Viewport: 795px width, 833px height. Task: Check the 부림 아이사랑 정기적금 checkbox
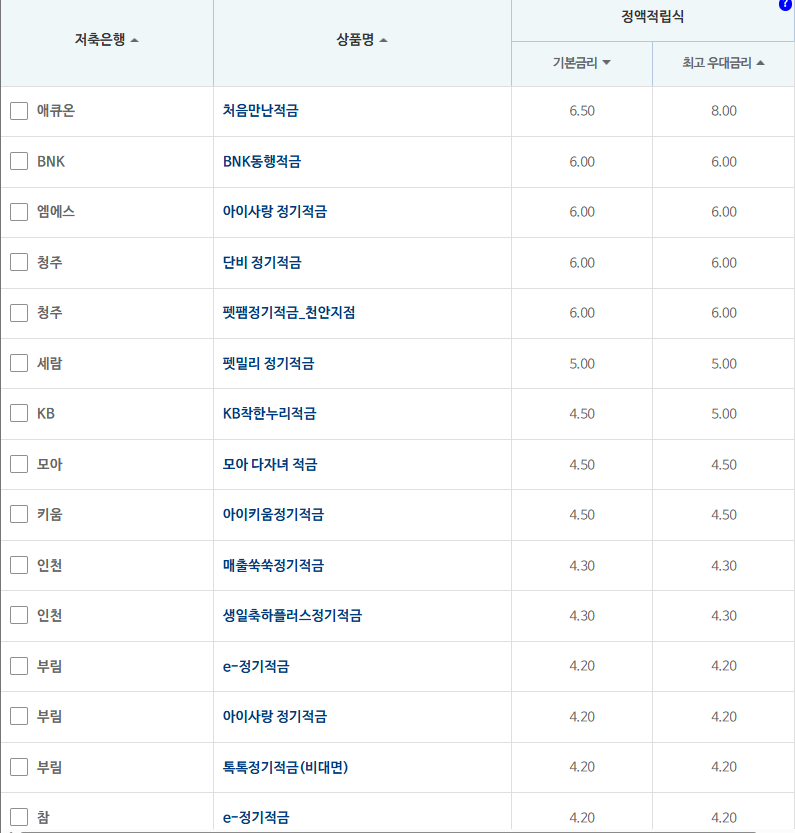point(19,716)
